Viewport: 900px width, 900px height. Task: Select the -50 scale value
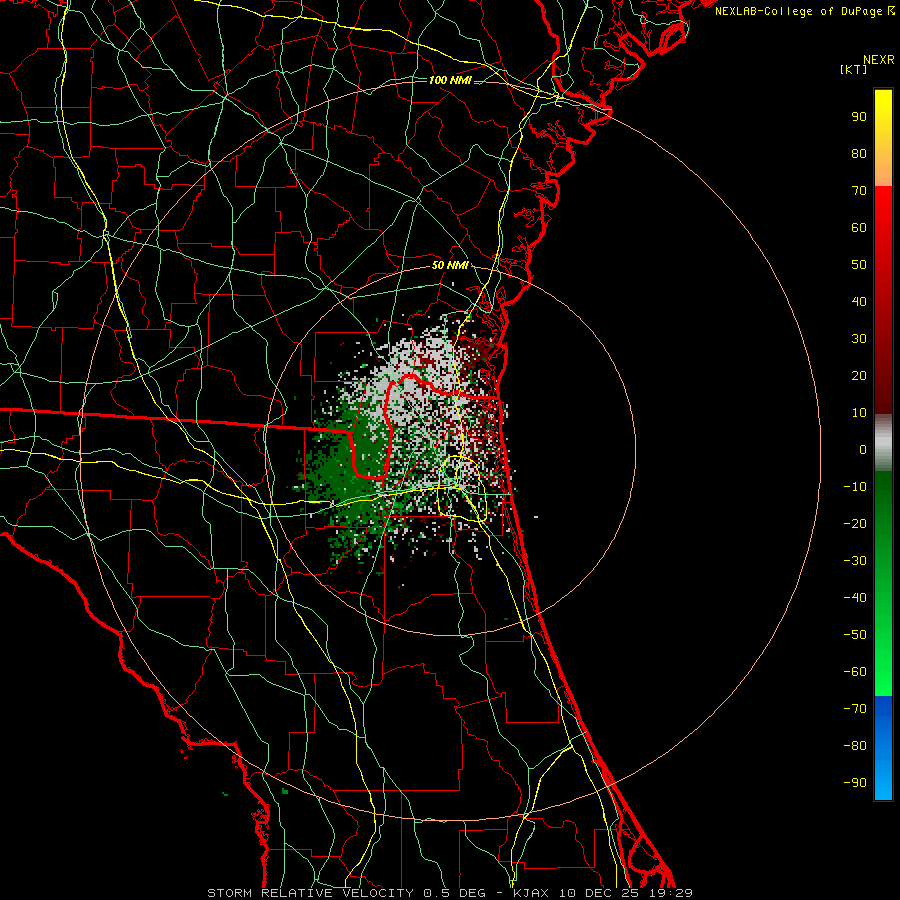pos(855,635)
